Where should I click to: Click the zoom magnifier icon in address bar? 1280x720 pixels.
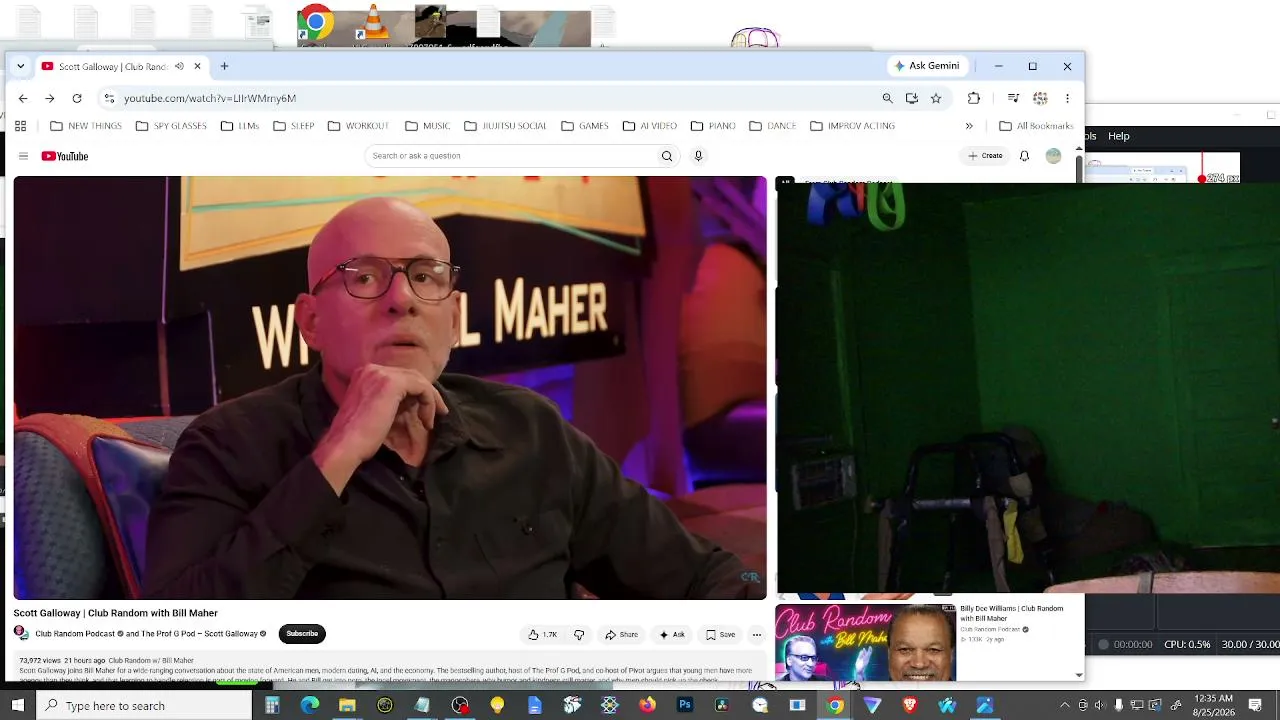tap(887, 98)
